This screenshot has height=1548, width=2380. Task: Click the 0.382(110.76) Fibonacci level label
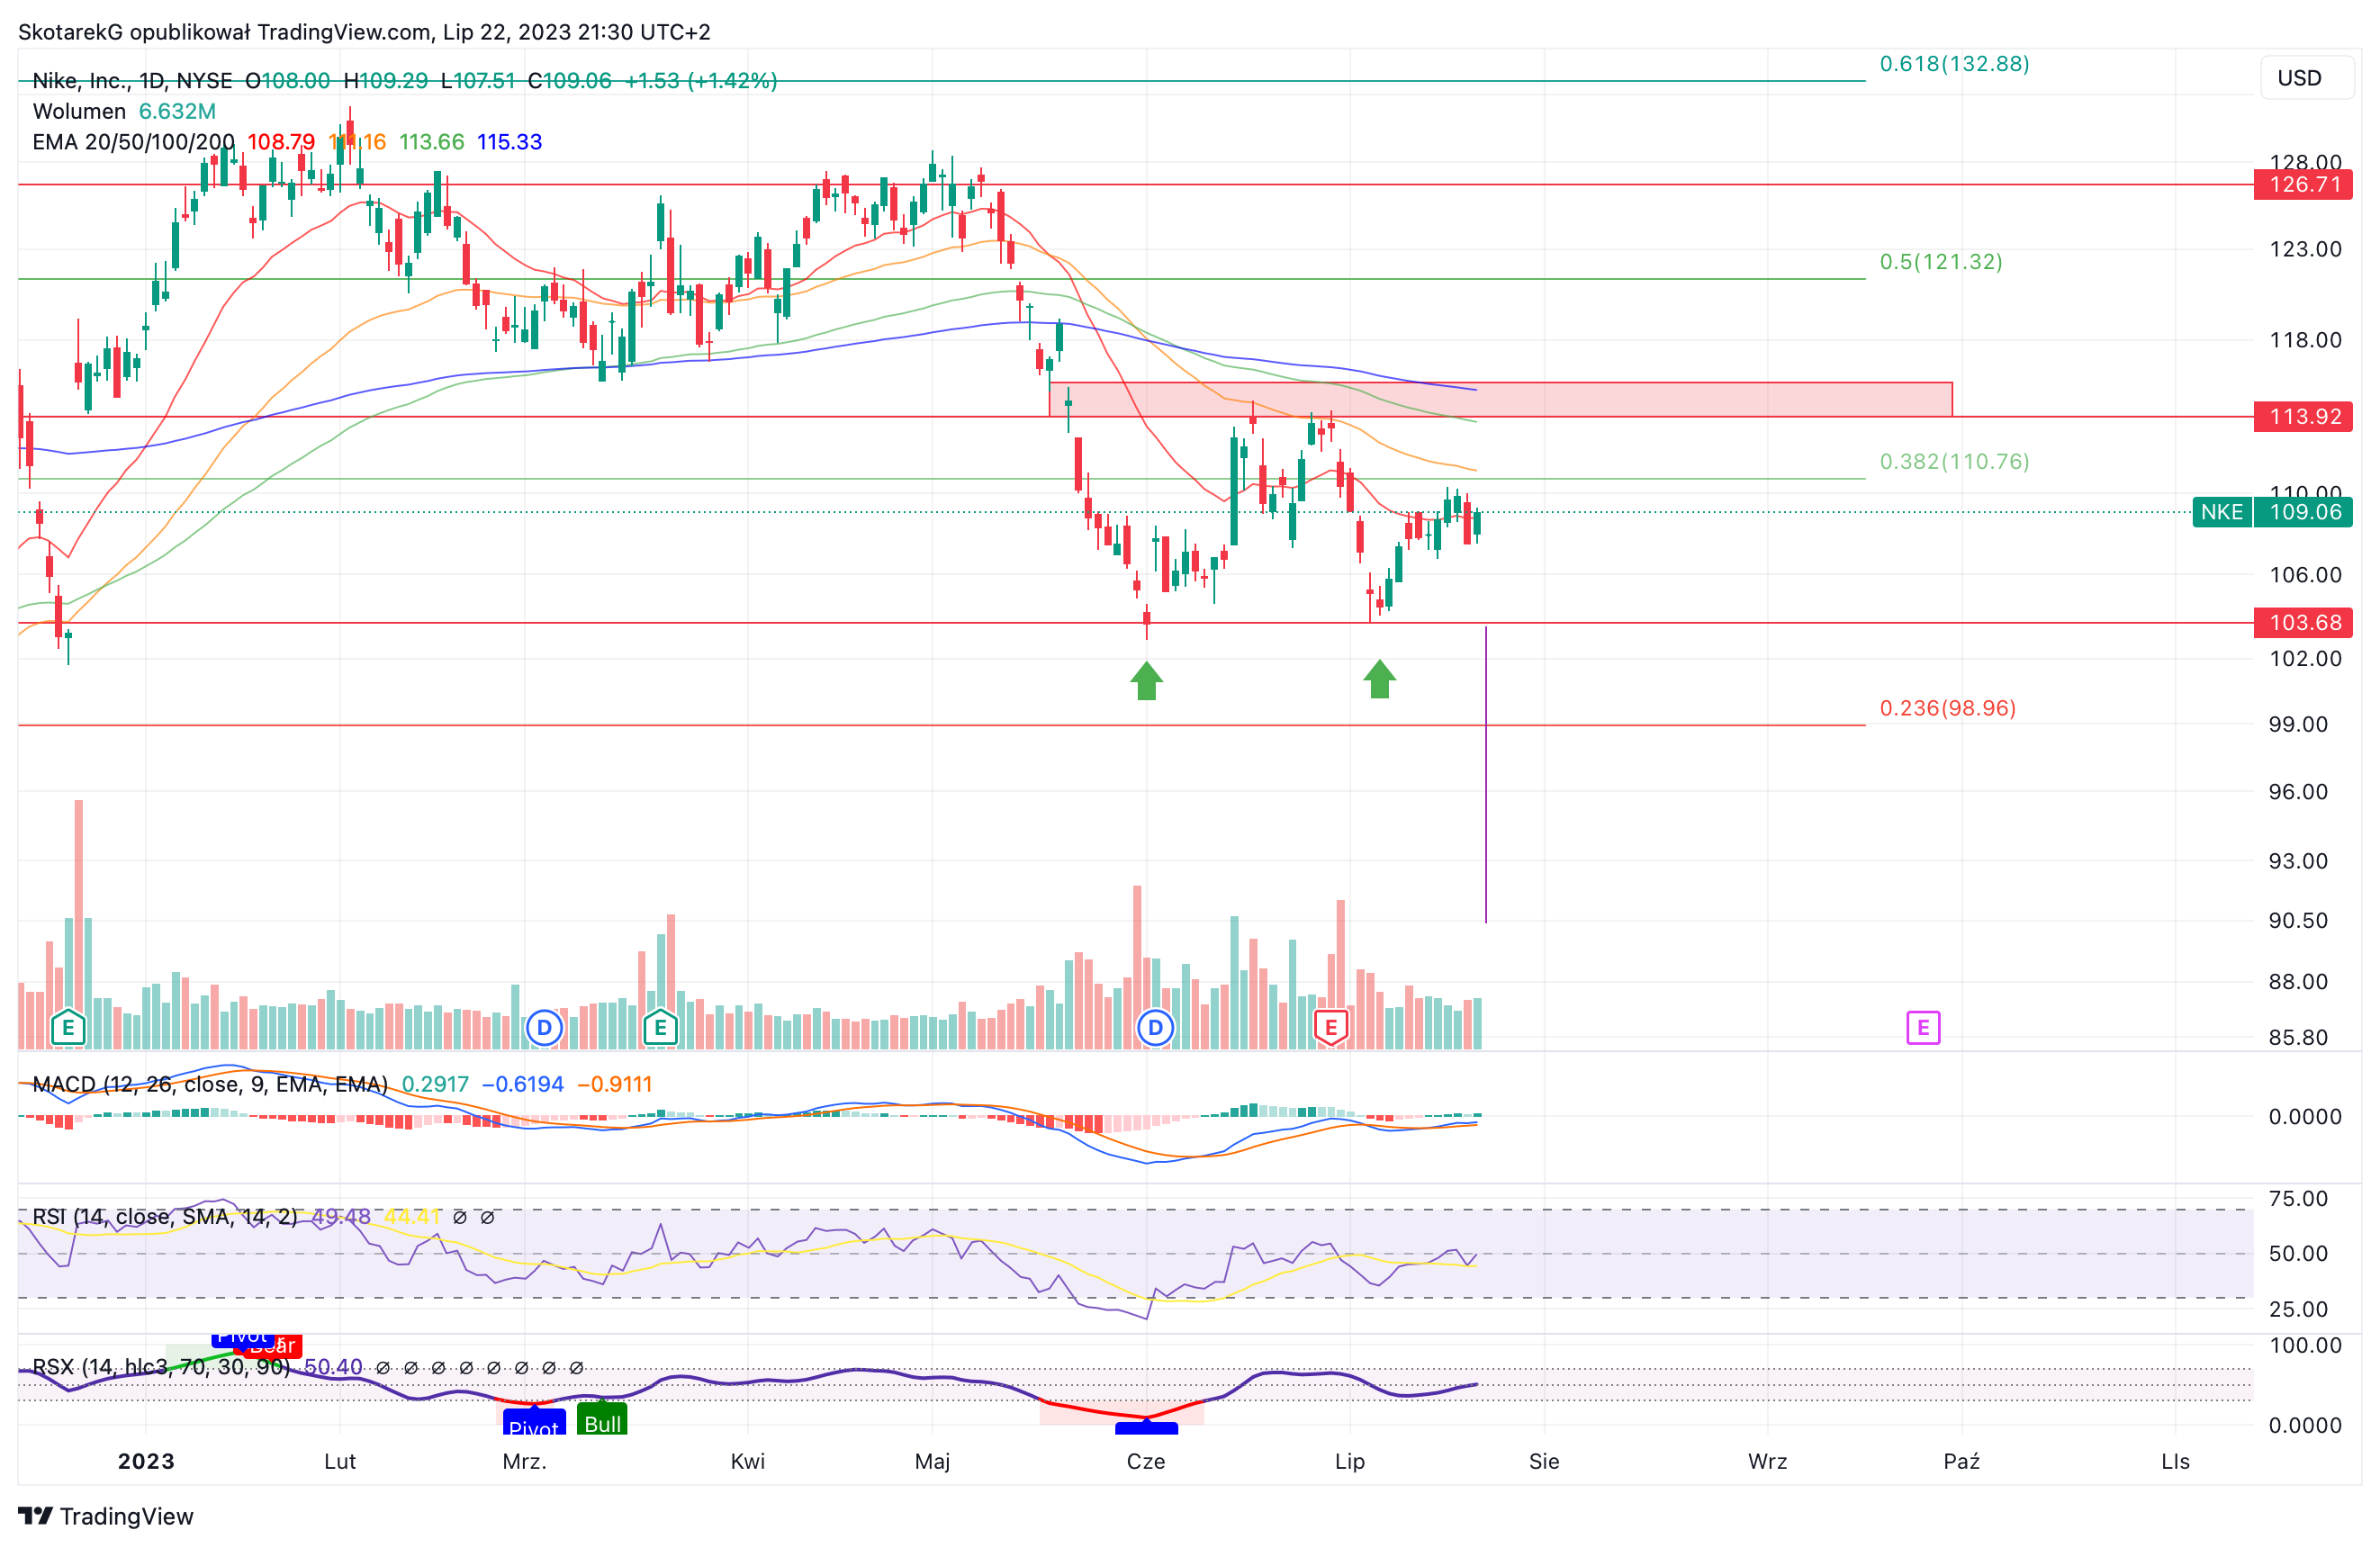click(1954, 462)
